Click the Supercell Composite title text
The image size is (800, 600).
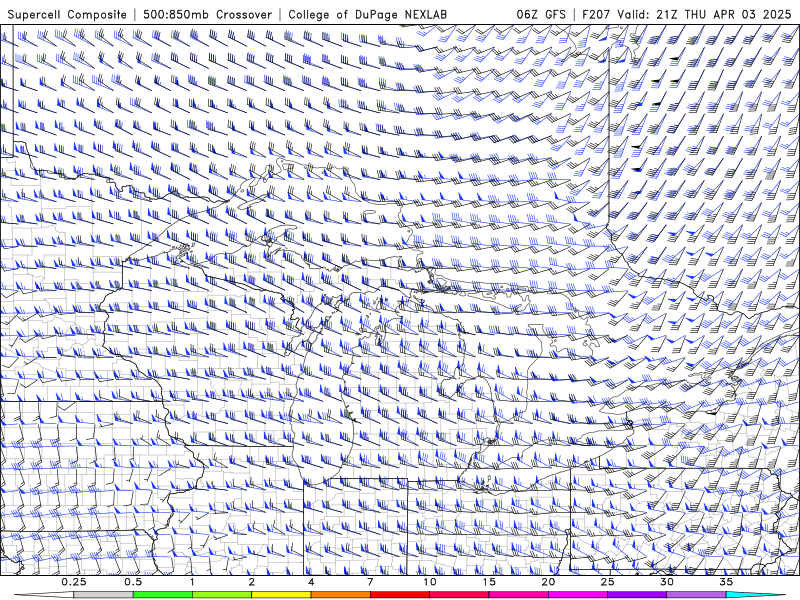tap(67, 14)
